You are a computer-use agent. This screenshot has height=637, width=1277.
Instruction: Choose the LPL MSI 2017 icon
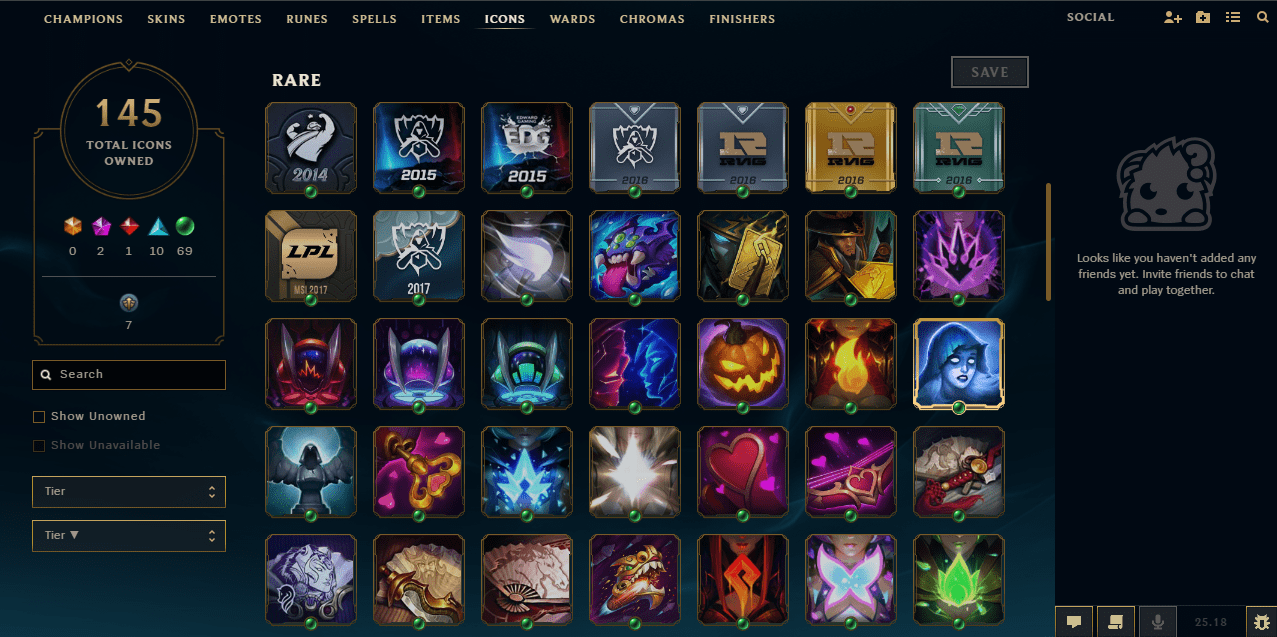click(x=310, y=255)
